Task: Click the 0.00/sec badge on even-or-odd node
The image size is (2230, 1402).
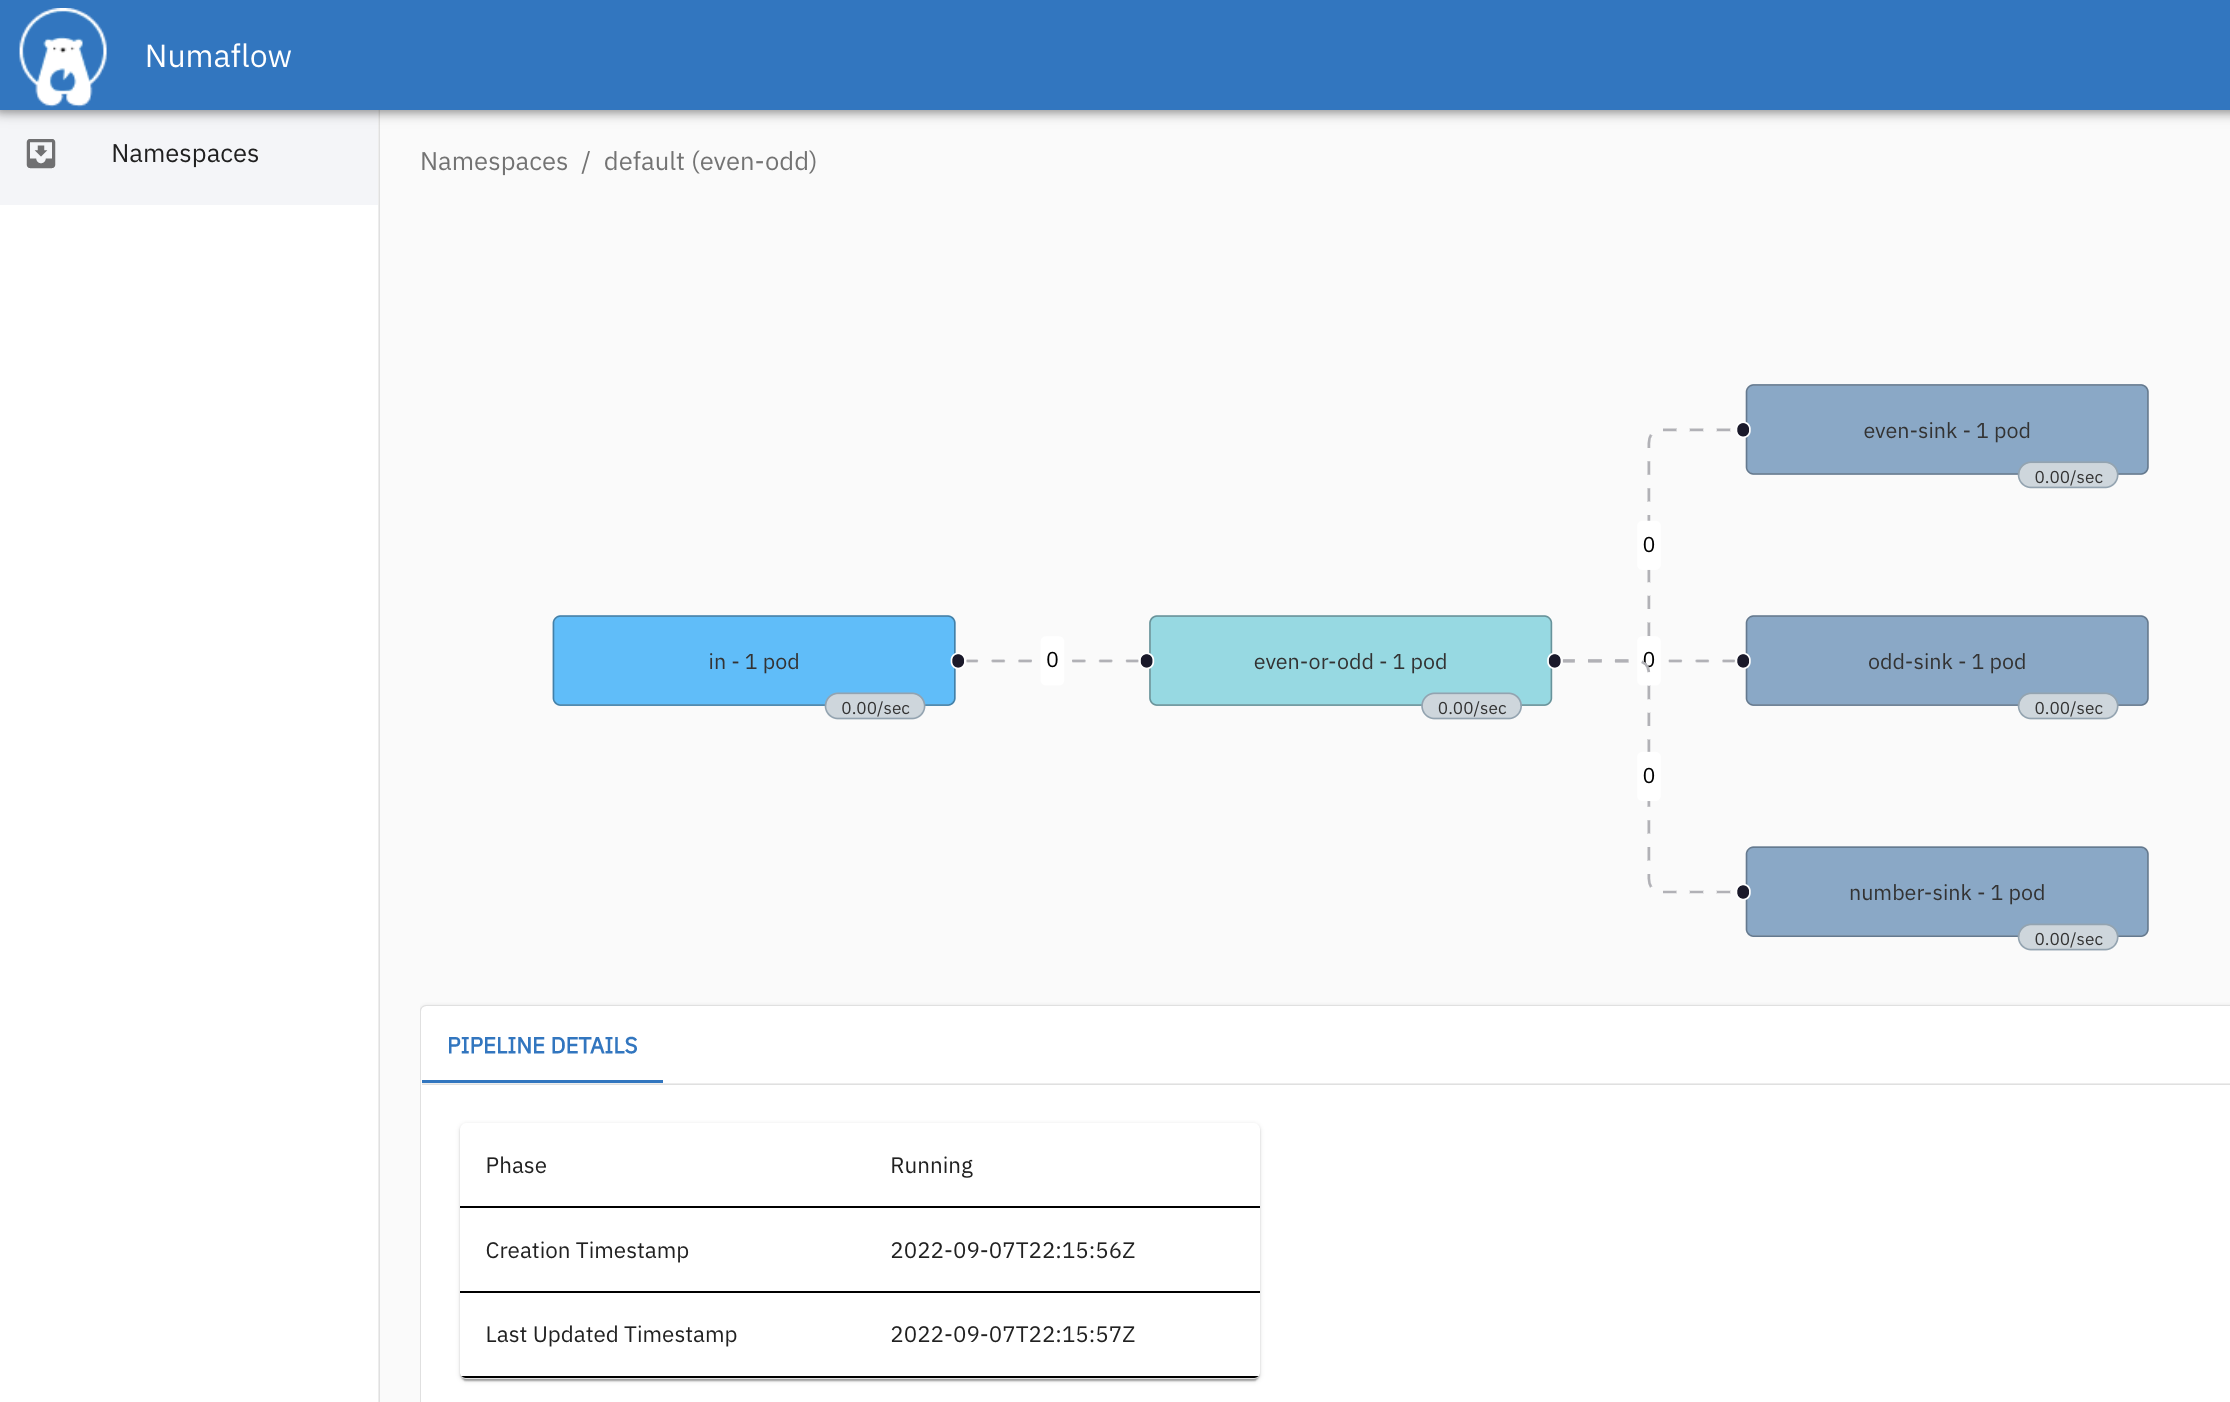Action: pos(1471,708)
